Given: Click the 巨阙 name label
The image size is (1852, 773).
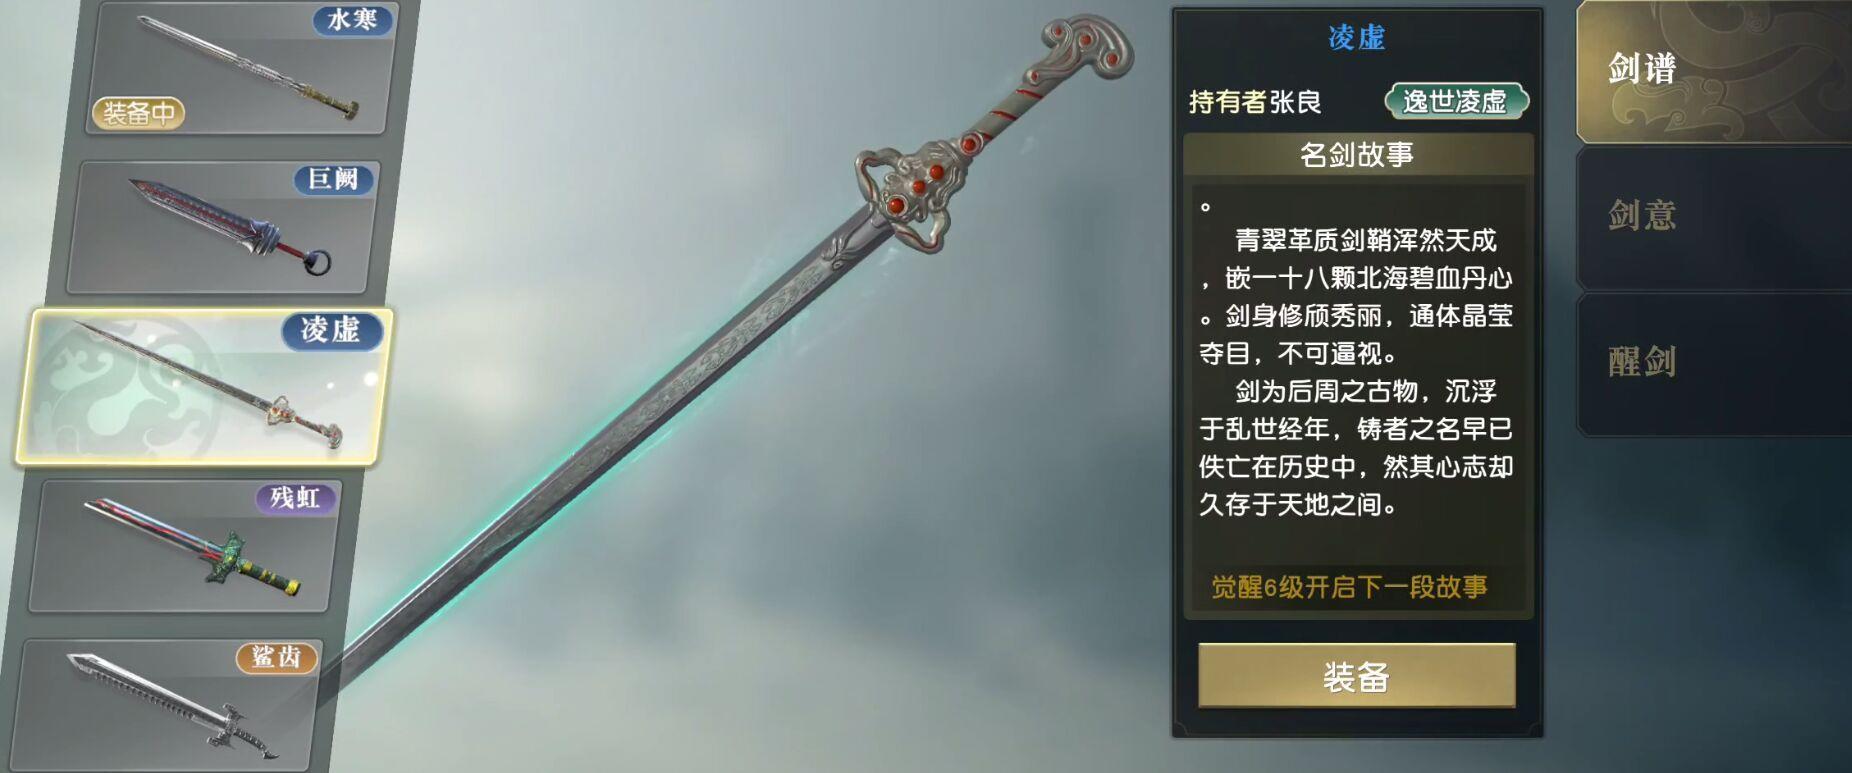Looking at the screenshot, I should pyautogui.click(x=333, y=179).
